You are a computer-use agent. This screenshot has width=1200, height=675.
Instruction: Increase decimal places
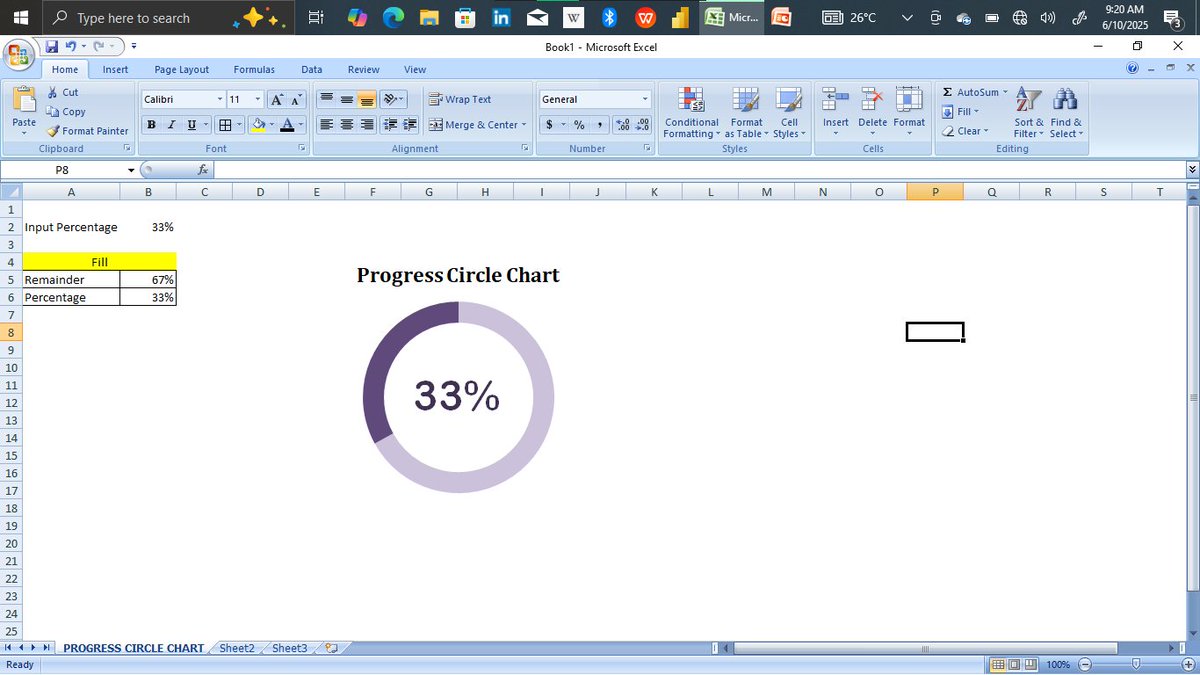tap(623, 125)
